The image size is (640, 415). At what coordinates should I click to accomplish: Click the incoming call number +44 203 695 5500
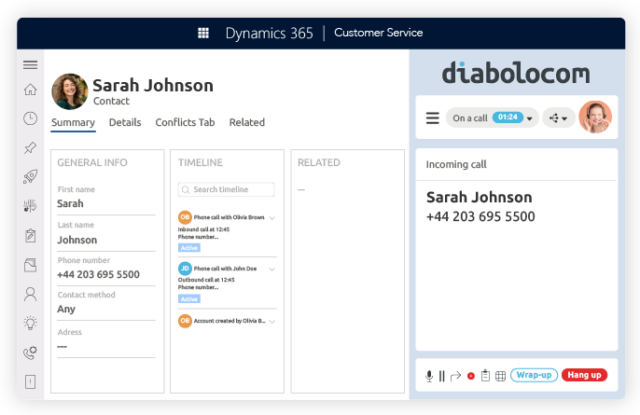(481, 217)
